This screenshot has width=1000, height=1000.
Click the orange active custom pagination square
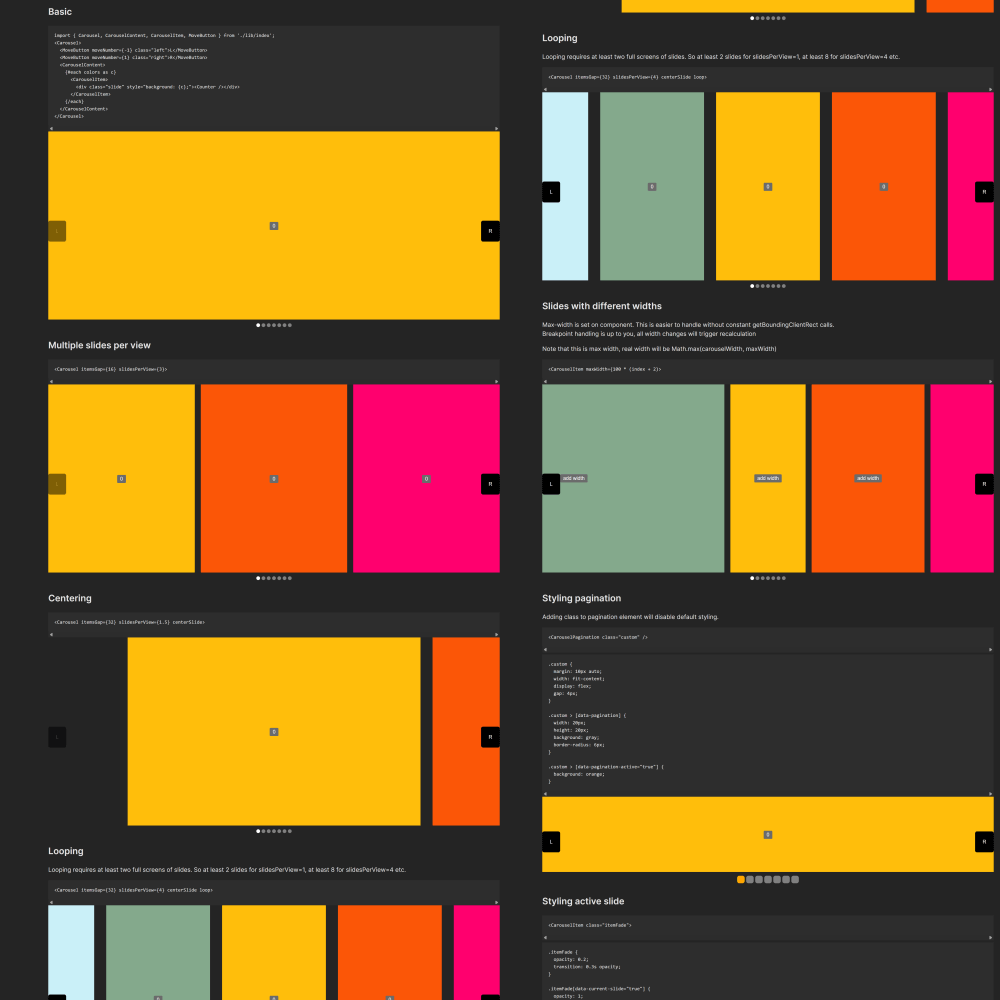coord(741,880)
